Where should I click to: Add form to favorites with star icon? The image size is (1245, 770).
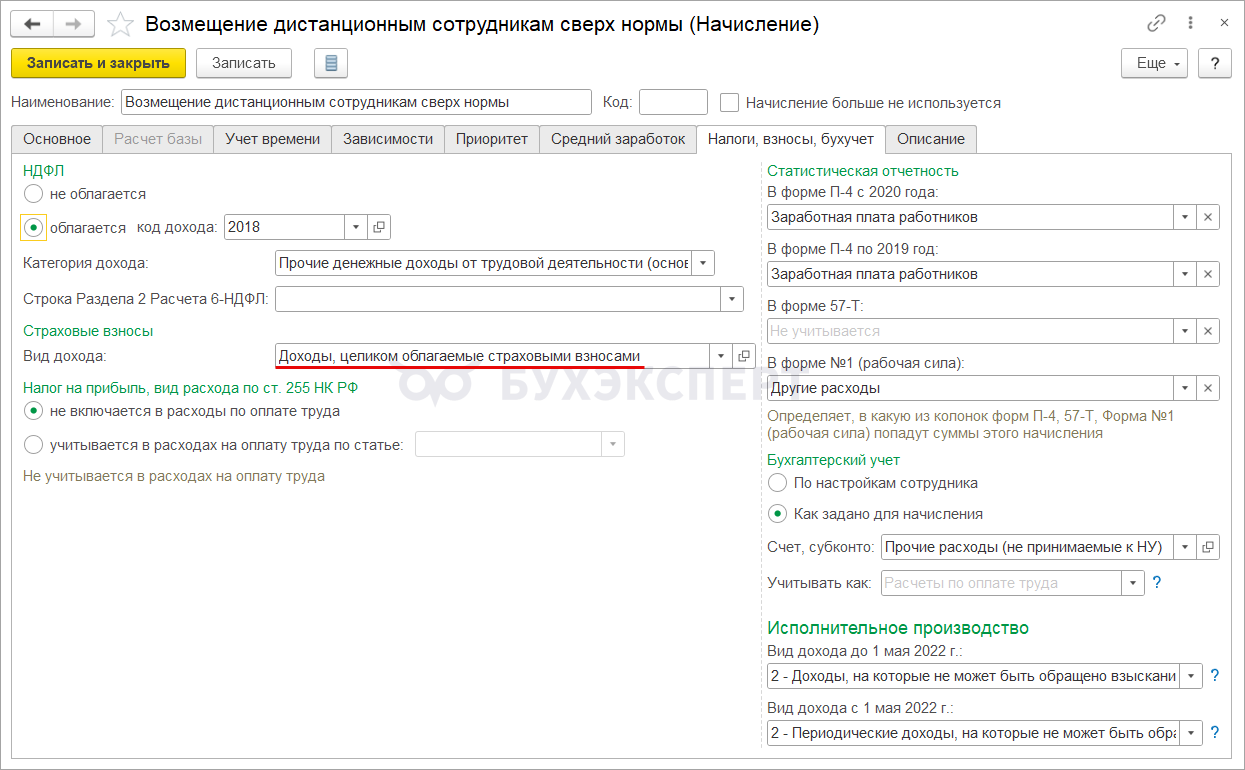point(120,24)
